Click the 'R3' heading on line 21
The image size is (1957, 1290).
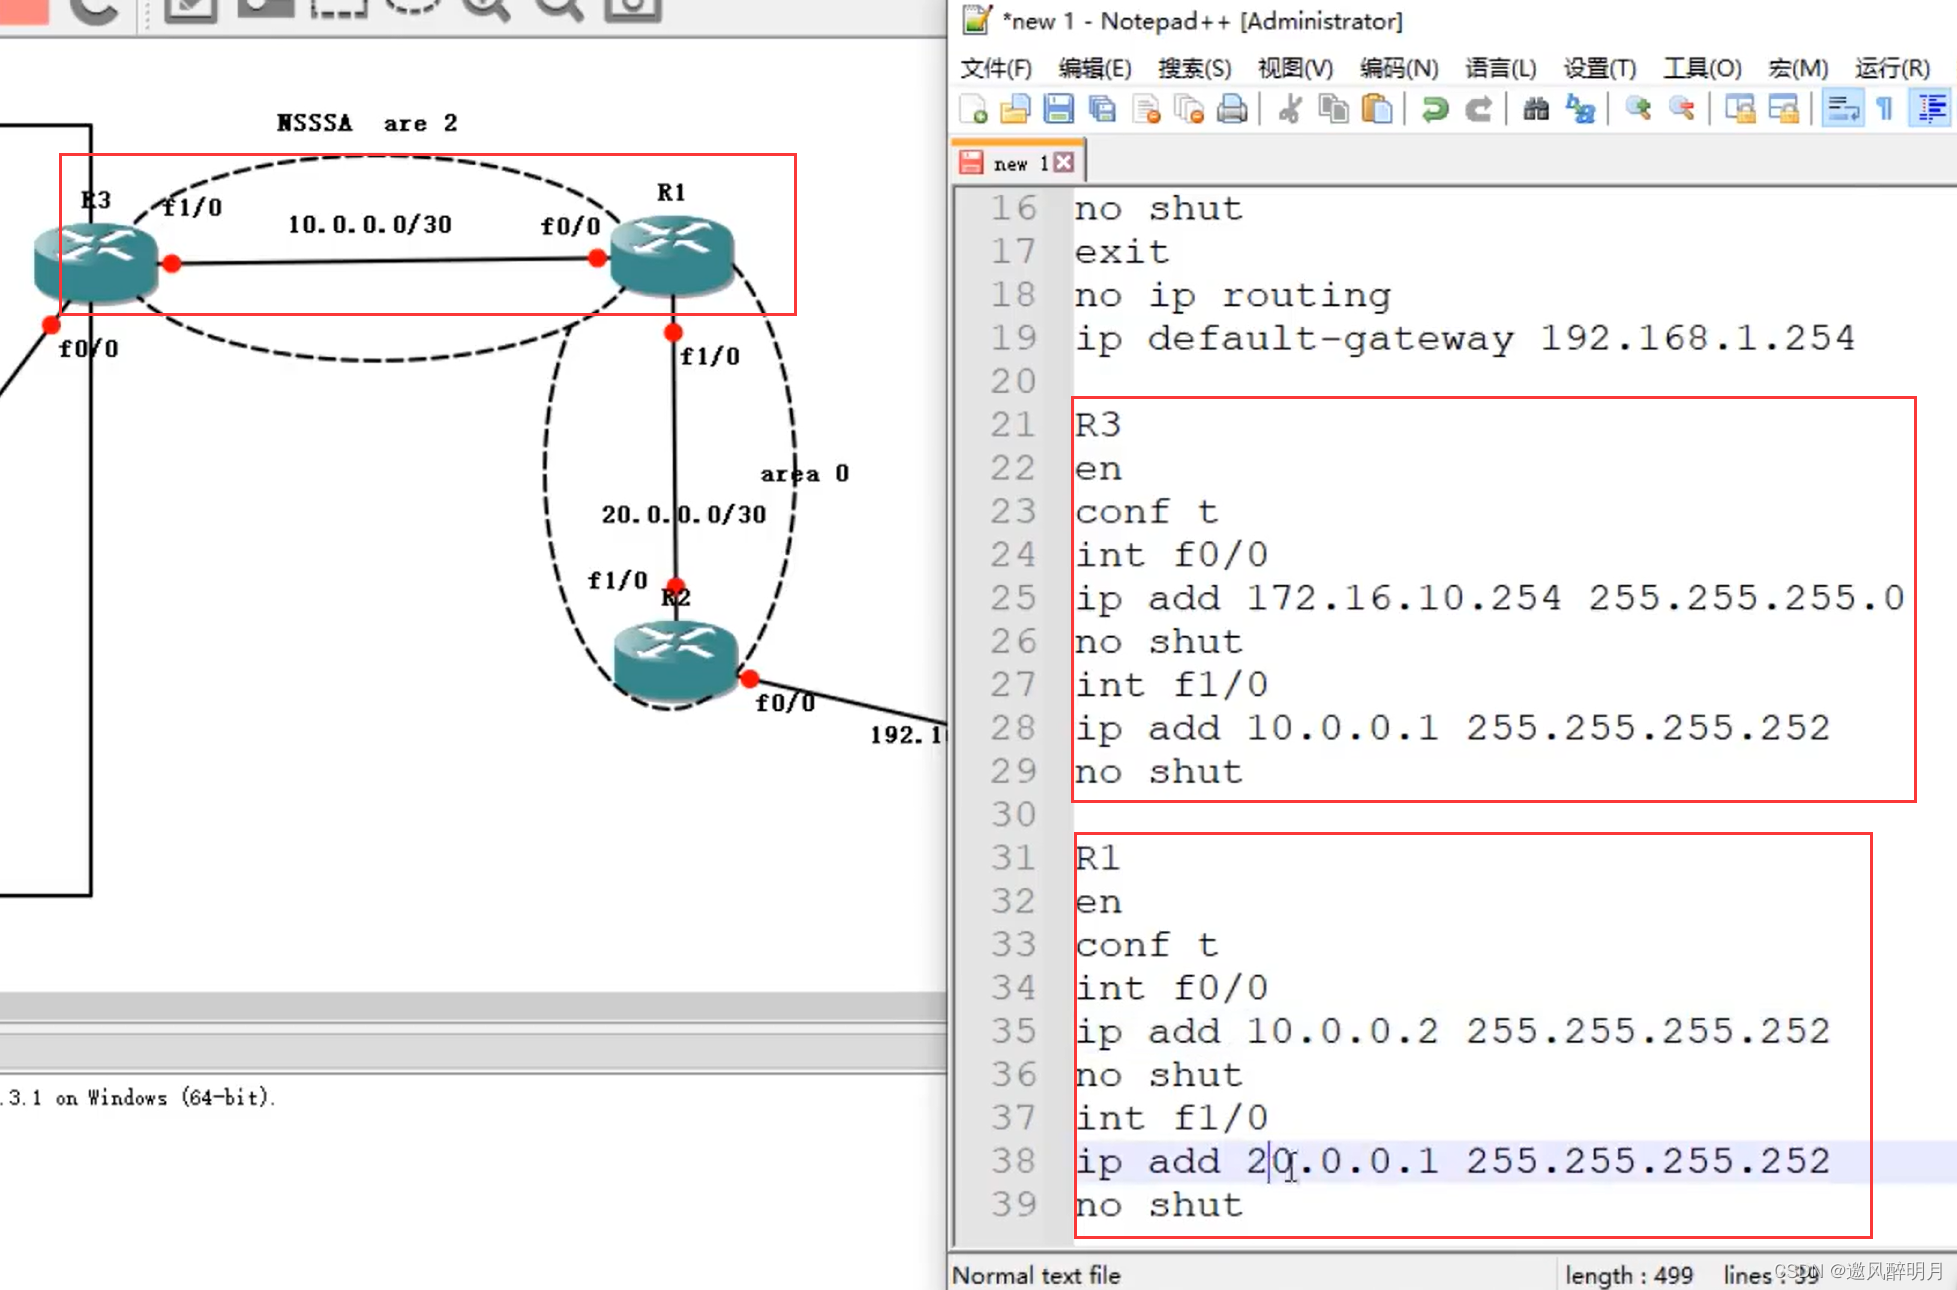[x=1097, y=425]
